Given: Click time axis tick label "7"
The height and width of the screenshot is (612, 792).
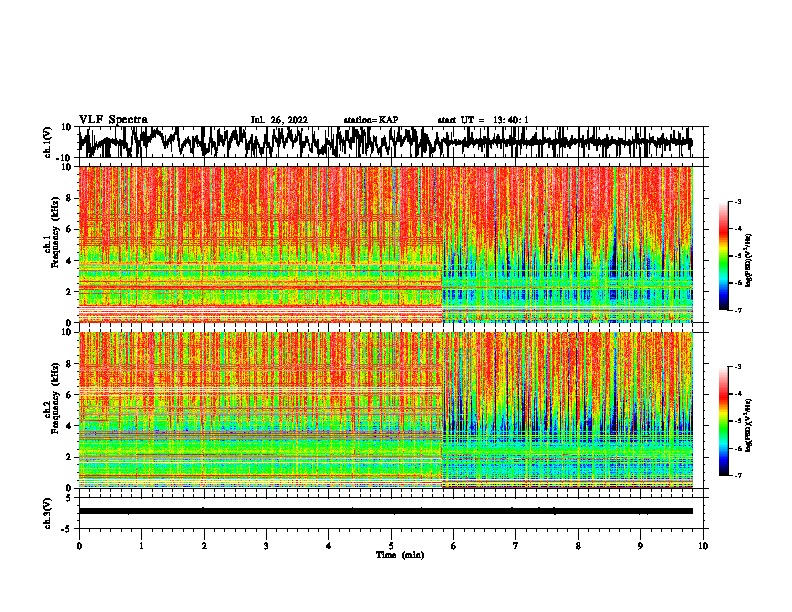Looking at the screenshot, I should point(516,546).
